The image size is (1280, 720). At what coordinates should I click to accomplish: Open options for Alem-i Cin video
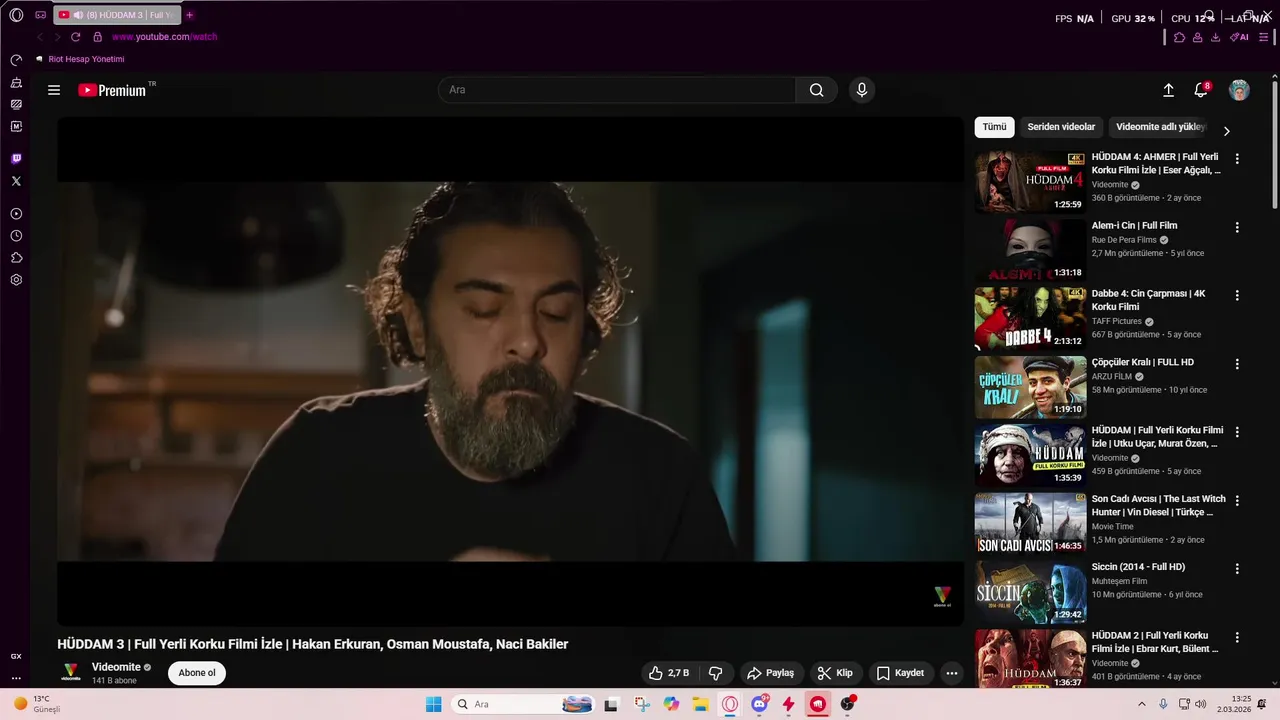(1237, 227)
